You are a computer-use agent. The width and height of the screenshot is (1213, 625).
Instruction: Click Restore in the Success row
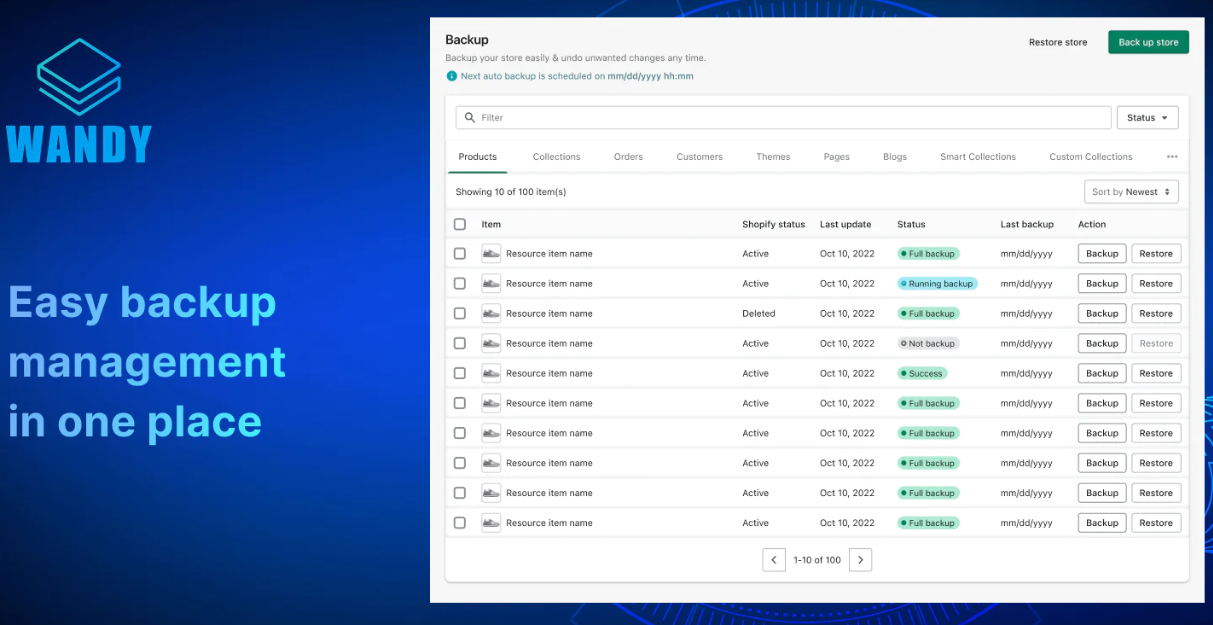(x=1156, y=374)
